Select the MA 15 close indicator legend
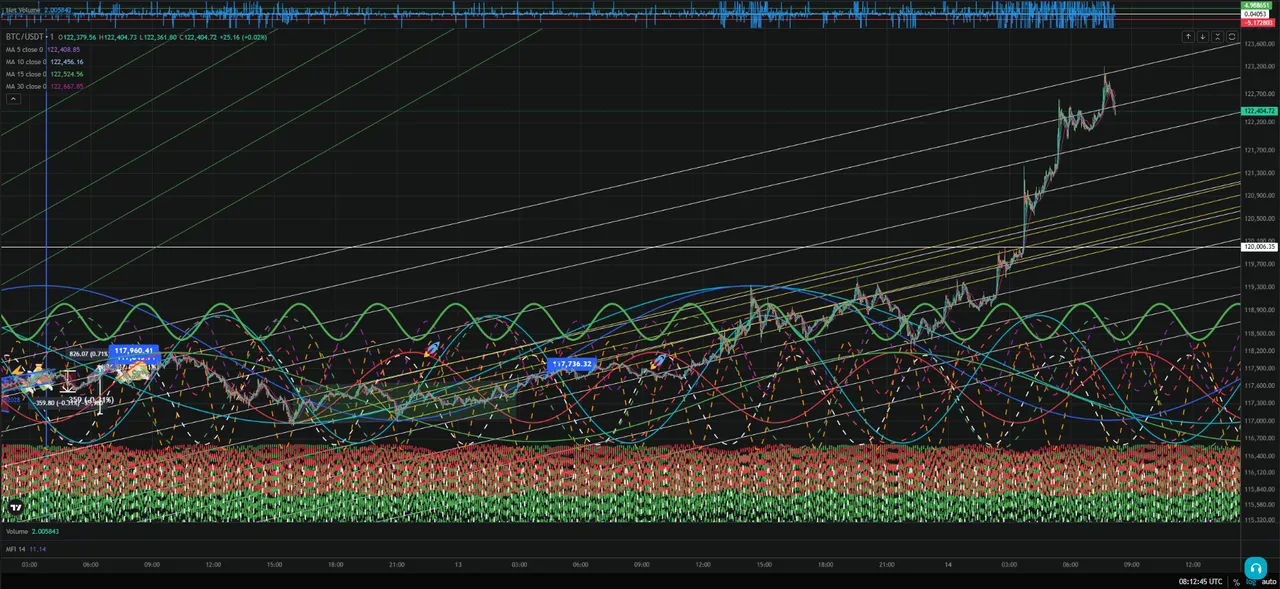This screenshot has width=1280, height=589. tap(25, 74)
